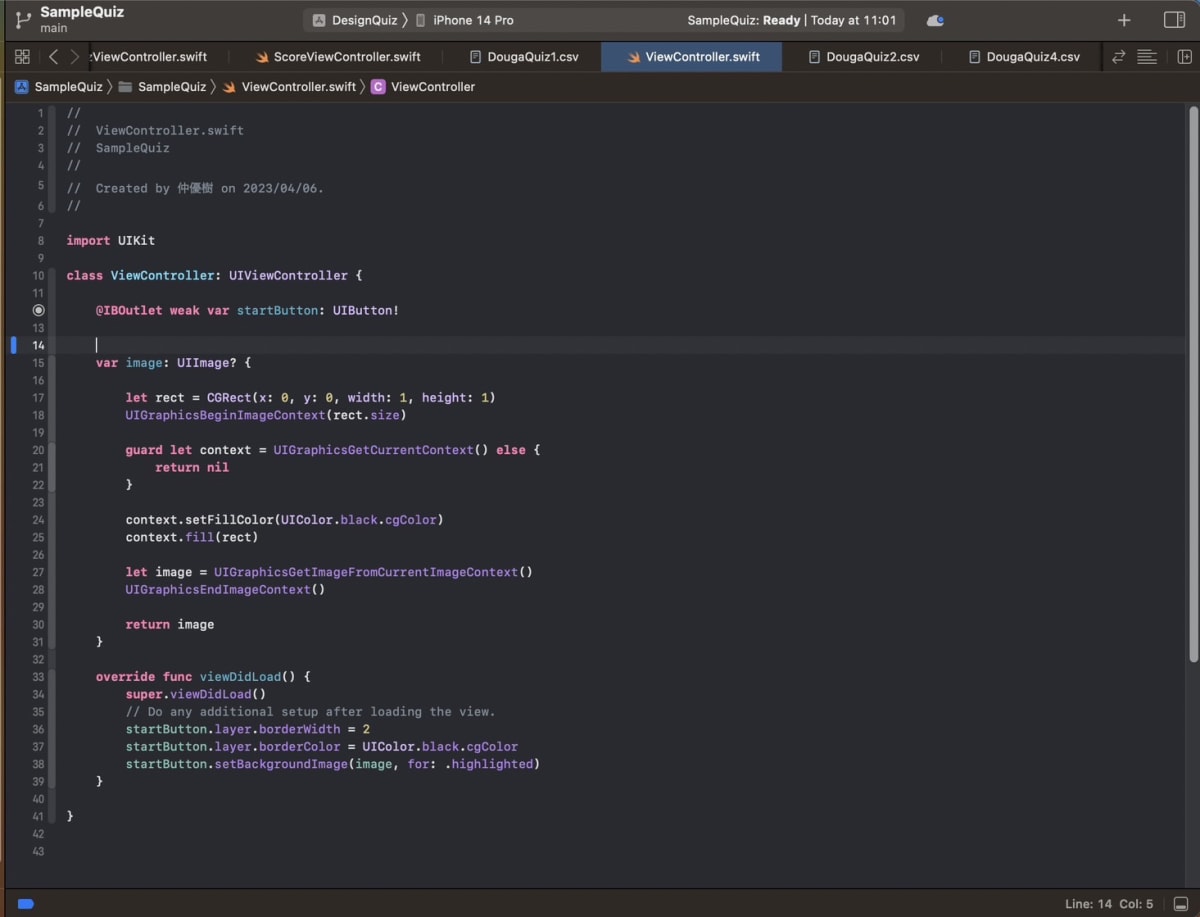
Task: Open the ViewController class symbol breadcrumb
Action: point(423,87)
